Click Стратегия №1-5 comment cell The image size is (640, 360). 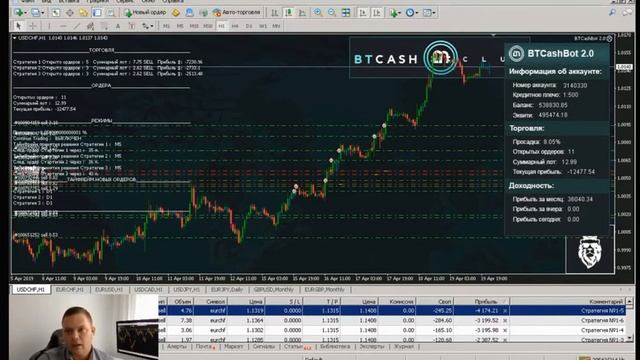(567, 311)
